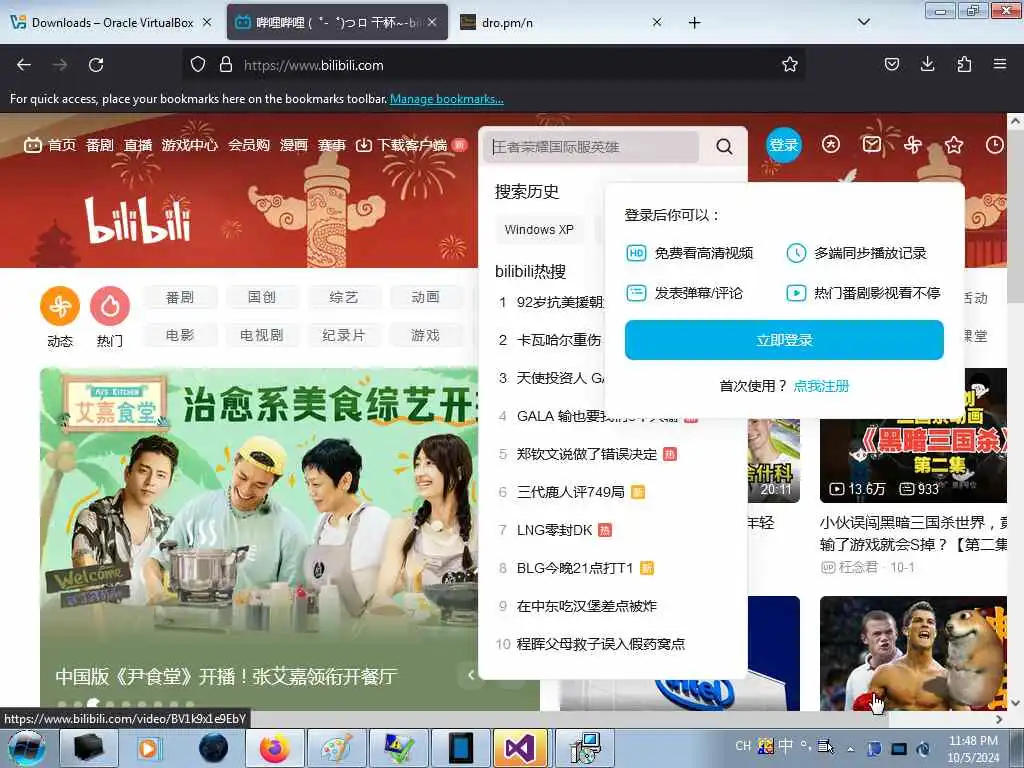Screen dimensions: 1024x768
Task: Click the bilibili search magnifier icon
Action: [724, 146]
